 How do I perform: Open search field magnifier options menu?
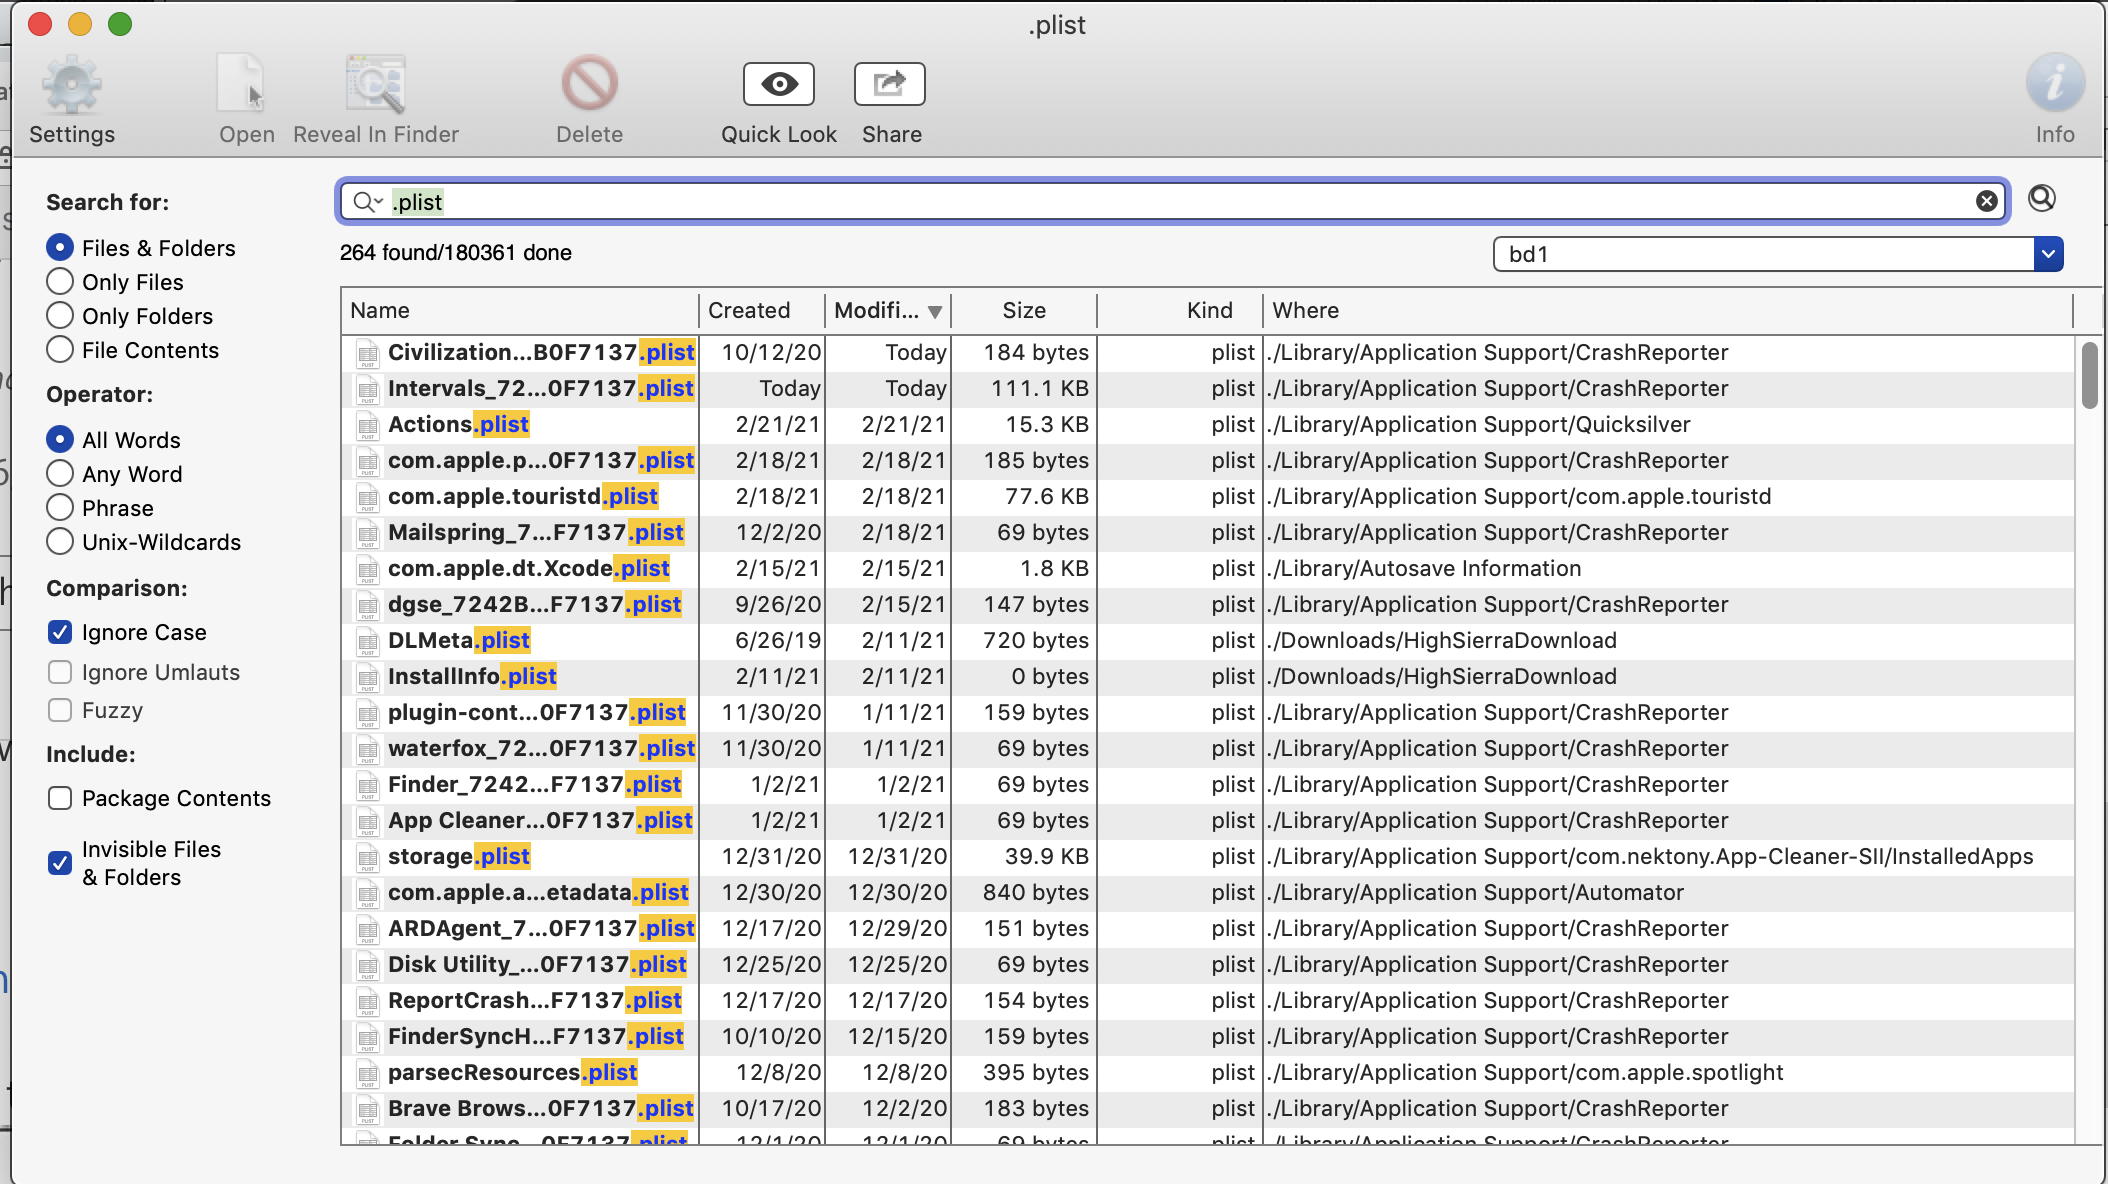tap(367, 202)
